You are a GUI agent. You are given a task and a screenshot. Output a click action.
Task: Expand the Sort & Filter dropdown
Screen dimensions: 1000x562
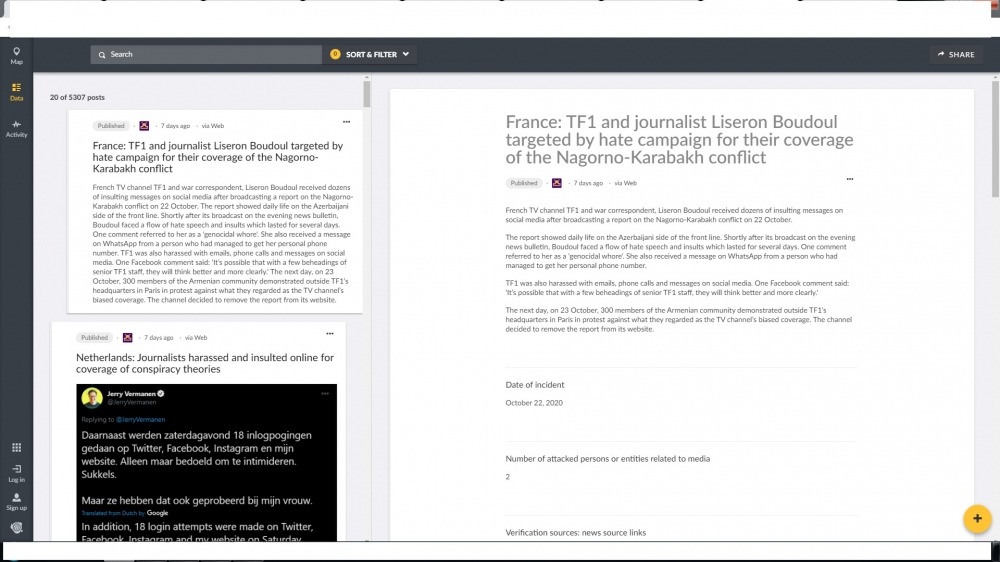369,54
